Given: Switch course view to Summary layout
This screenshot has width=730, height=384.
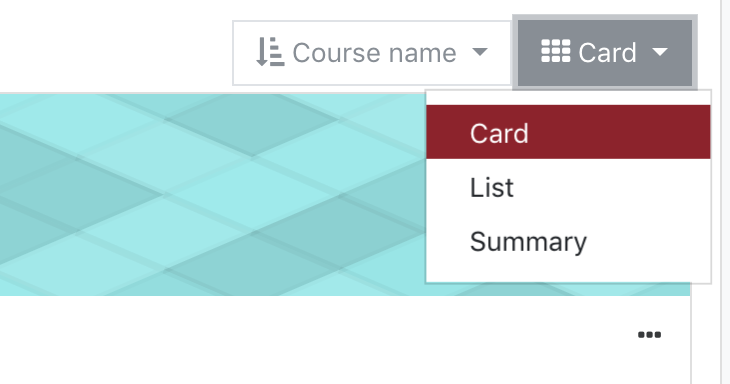Looking at the screenshot, I should click(x=568, y=242).
